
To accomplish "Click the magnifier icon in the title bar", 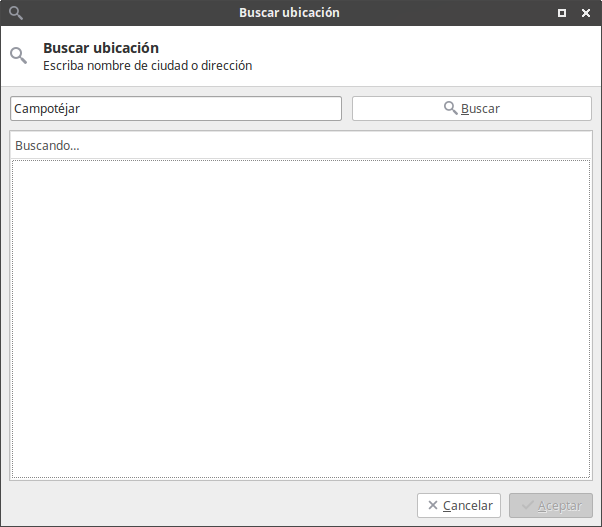I will (x=15, y=13).
